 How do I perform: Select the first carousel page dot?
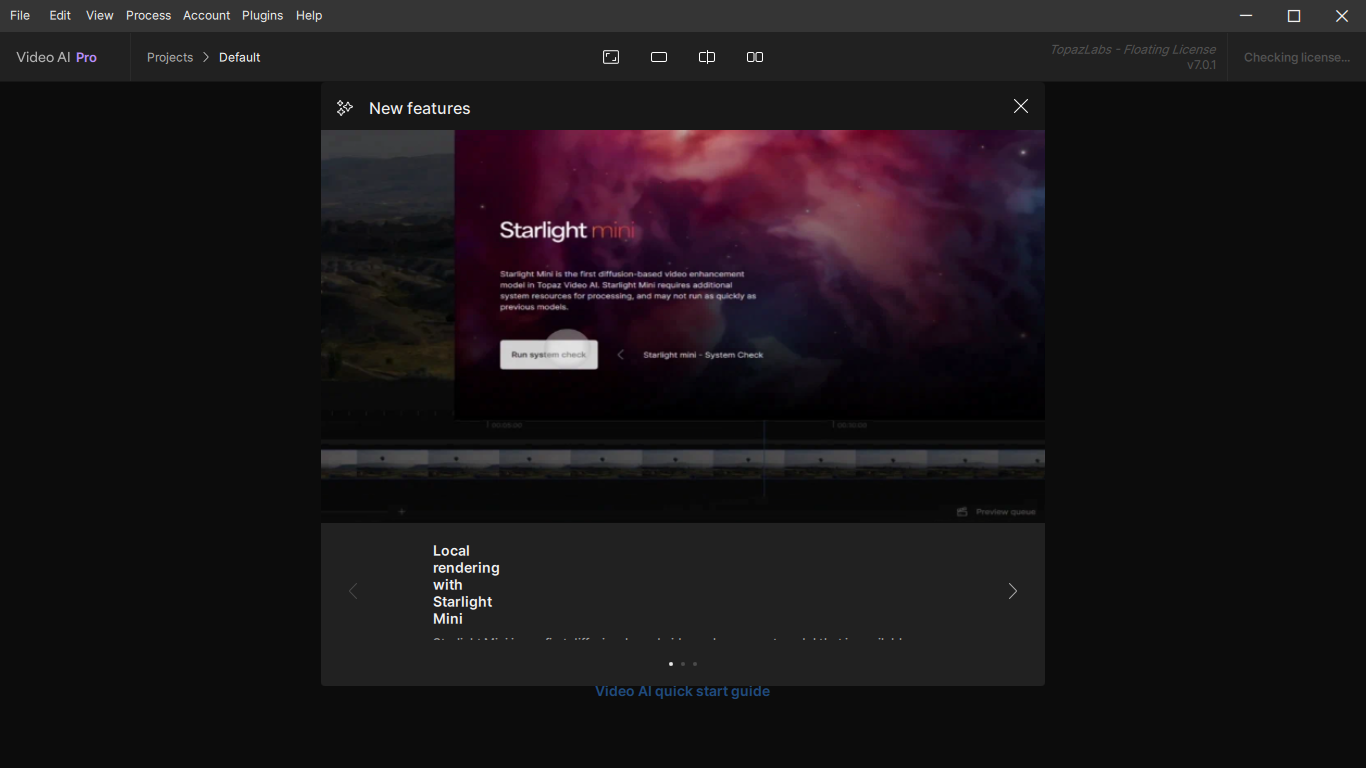pos(671,664)
